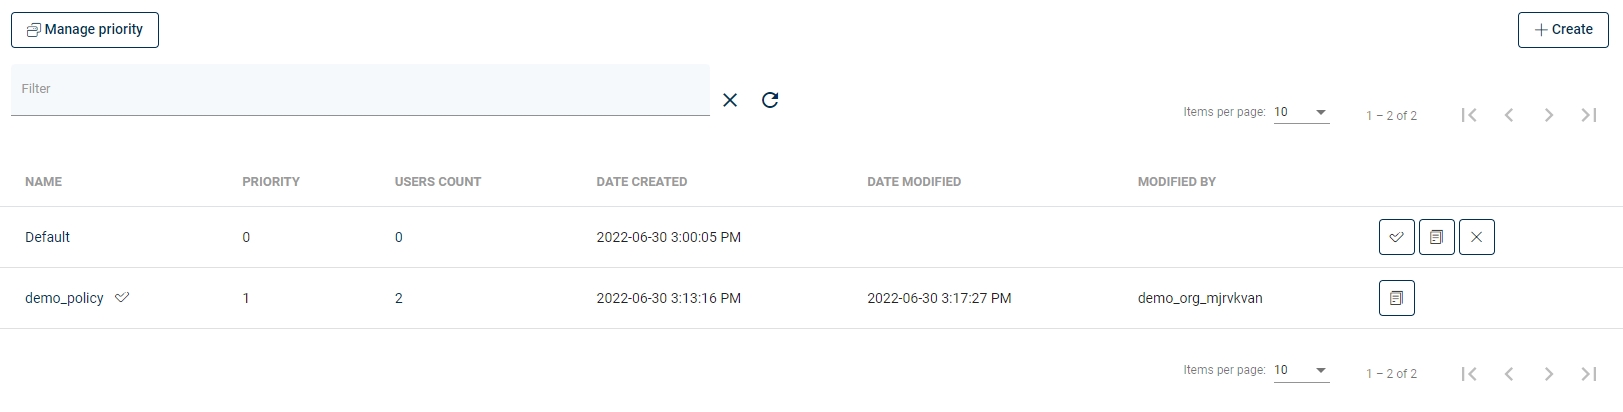Go to next page in bottom paginator
The width and height of the screenshot is (1623, 412).
(1549, 373)
